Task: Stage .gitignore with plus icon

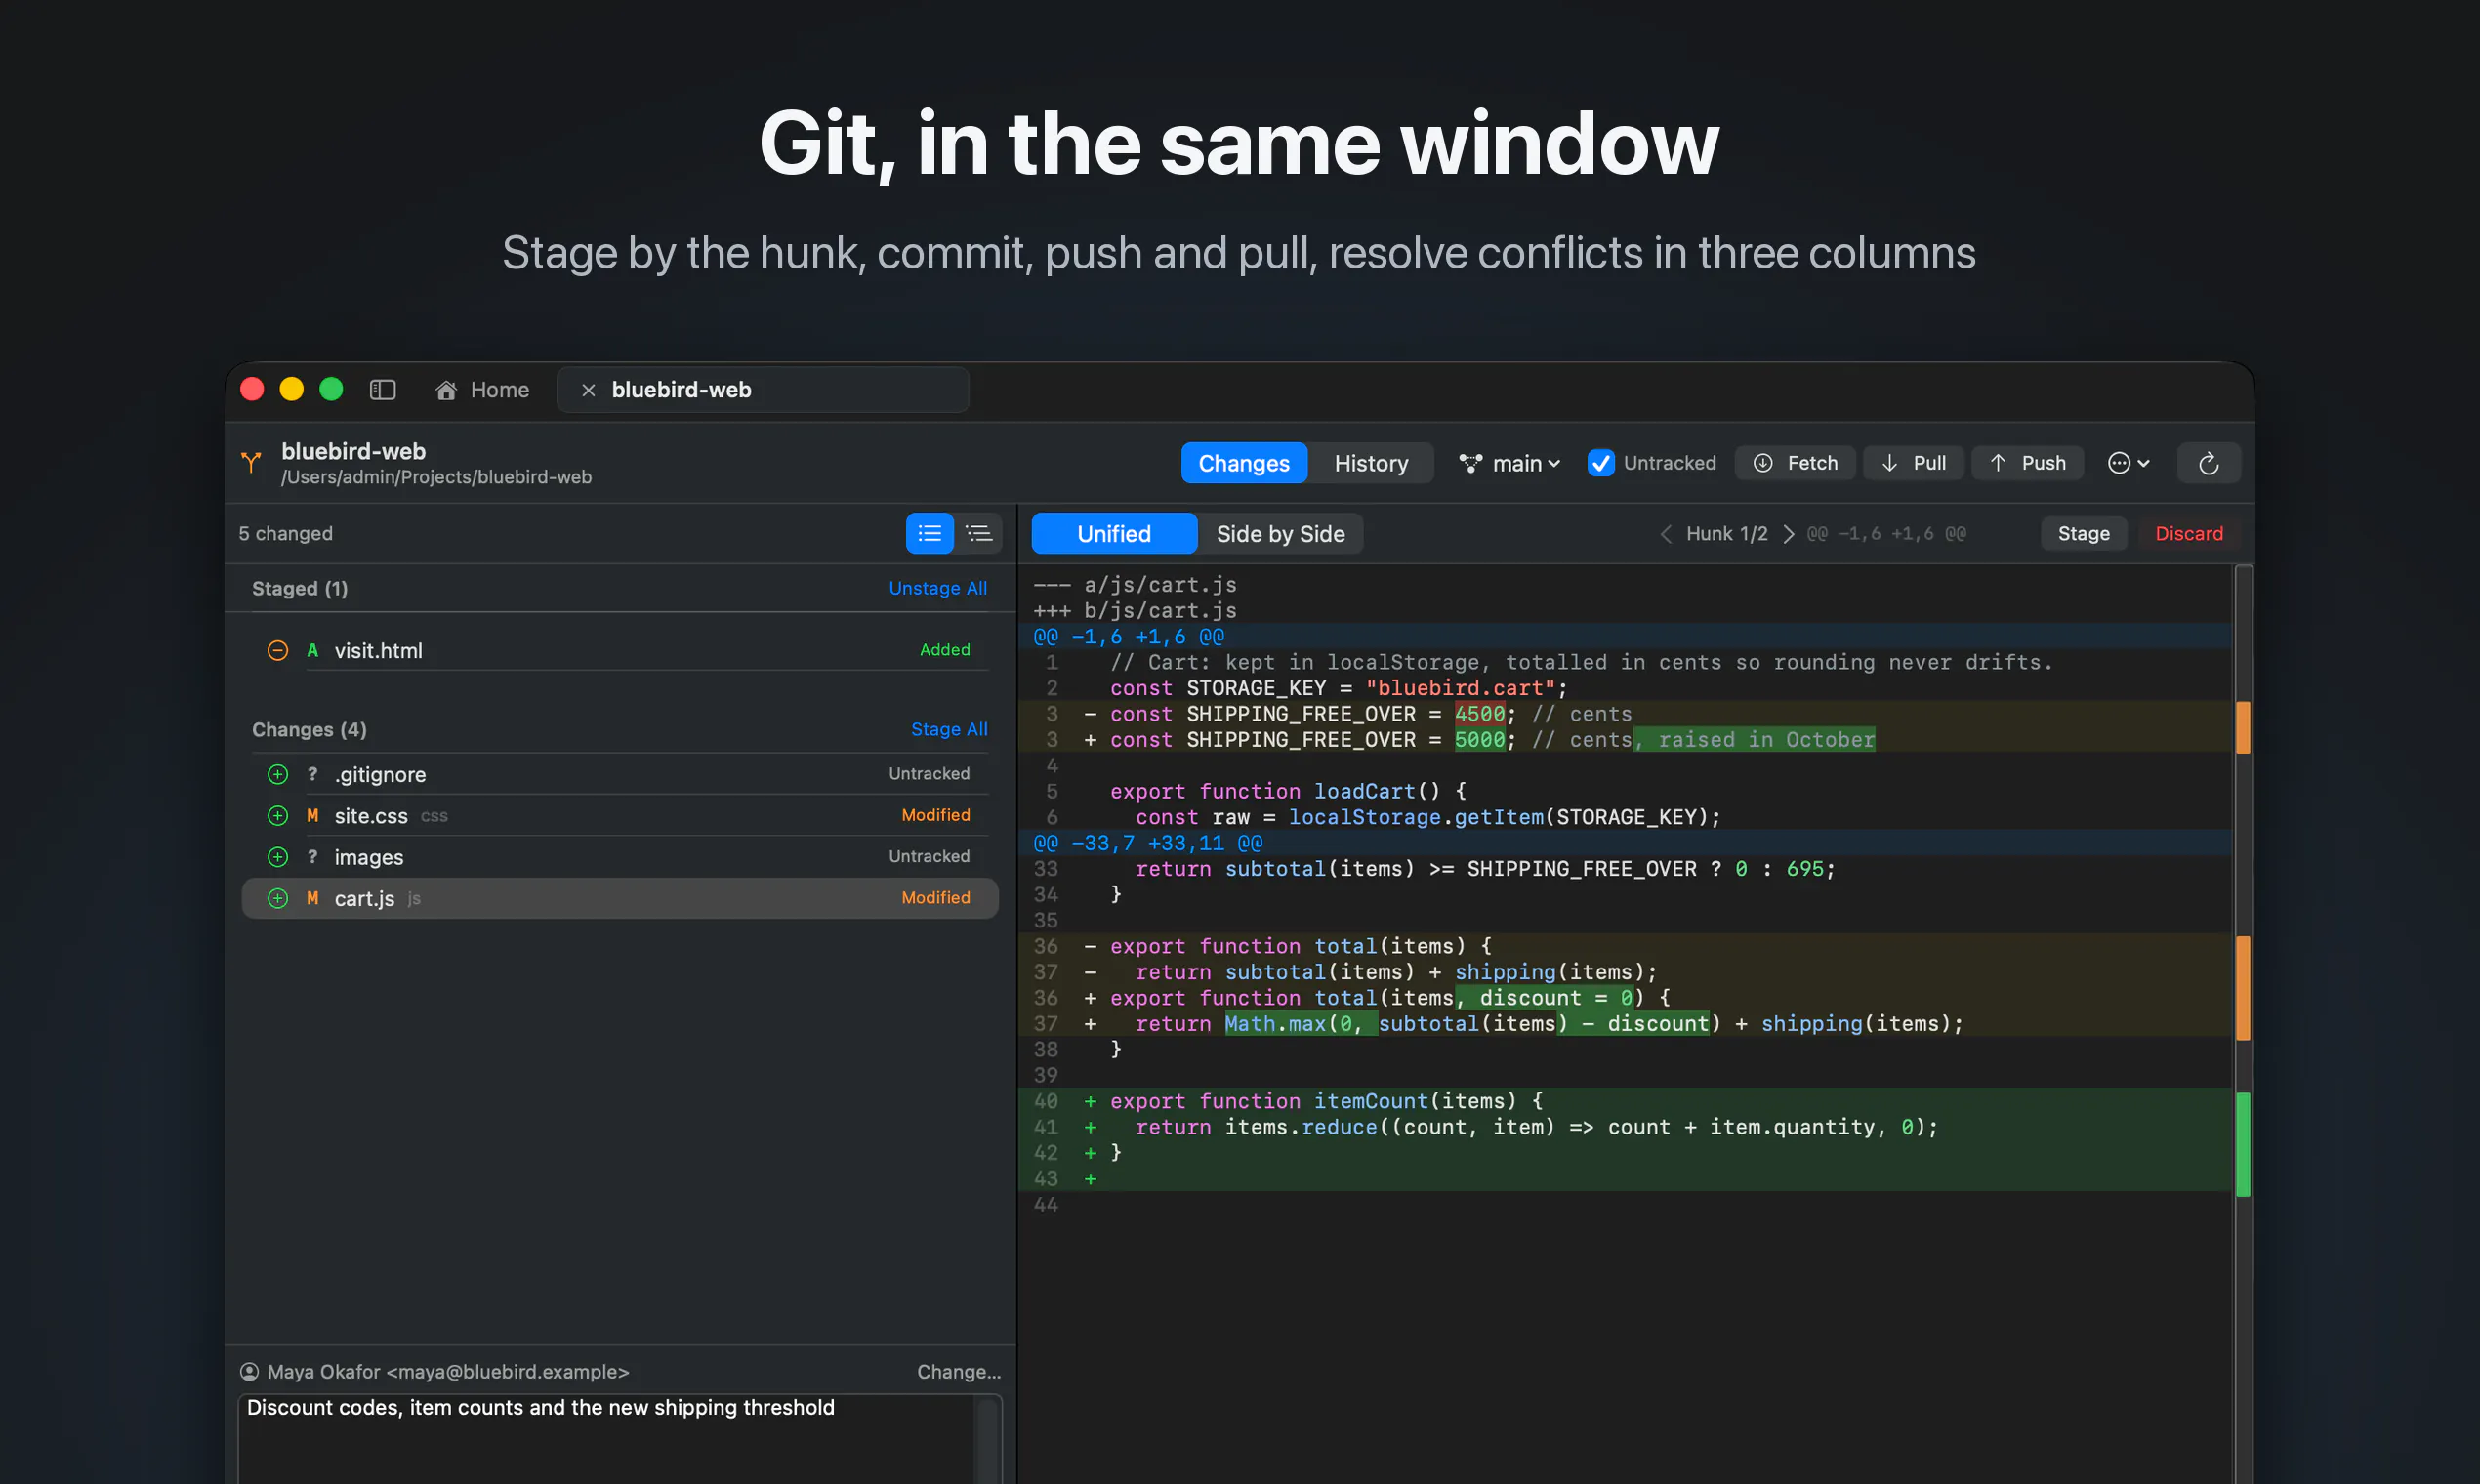Action: point(278,775)
